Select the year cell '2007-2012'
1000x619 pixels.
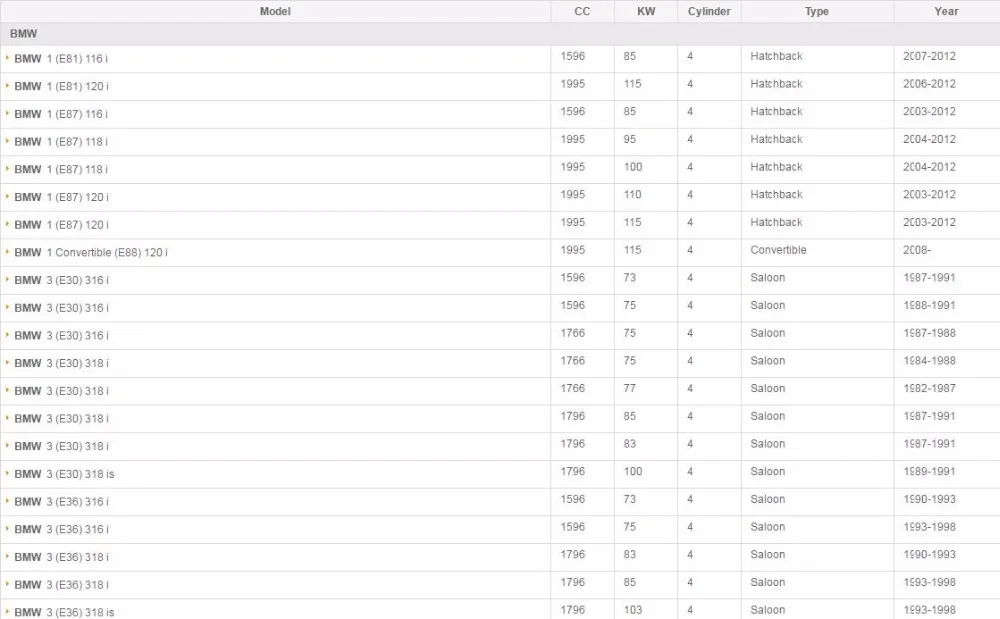click(x=929, y=56)
